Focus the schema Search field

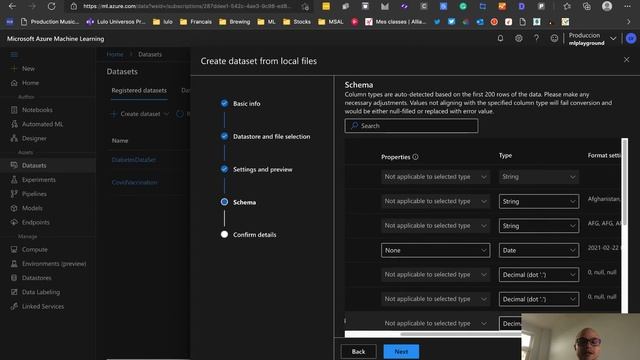click(x=411, y=126)
